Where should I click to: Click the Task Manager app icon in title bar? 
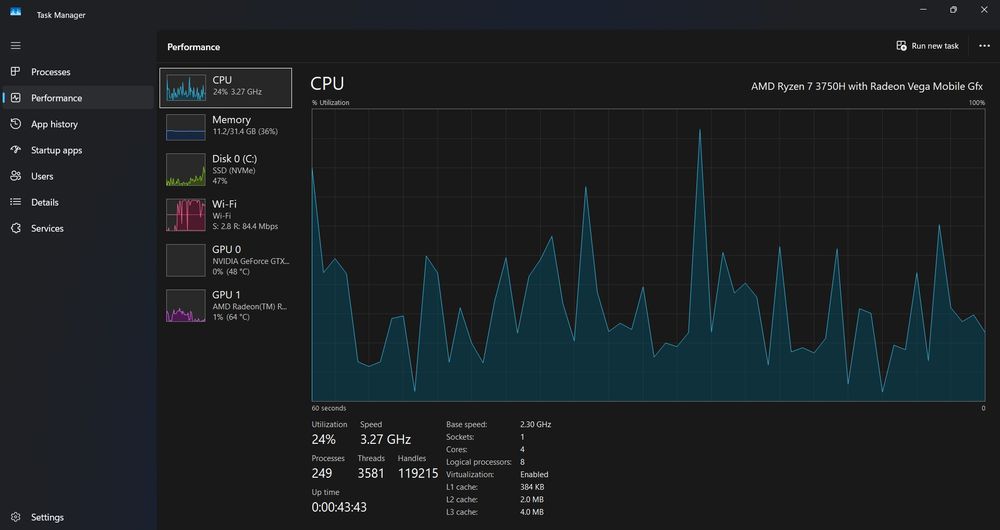point(15,11)
